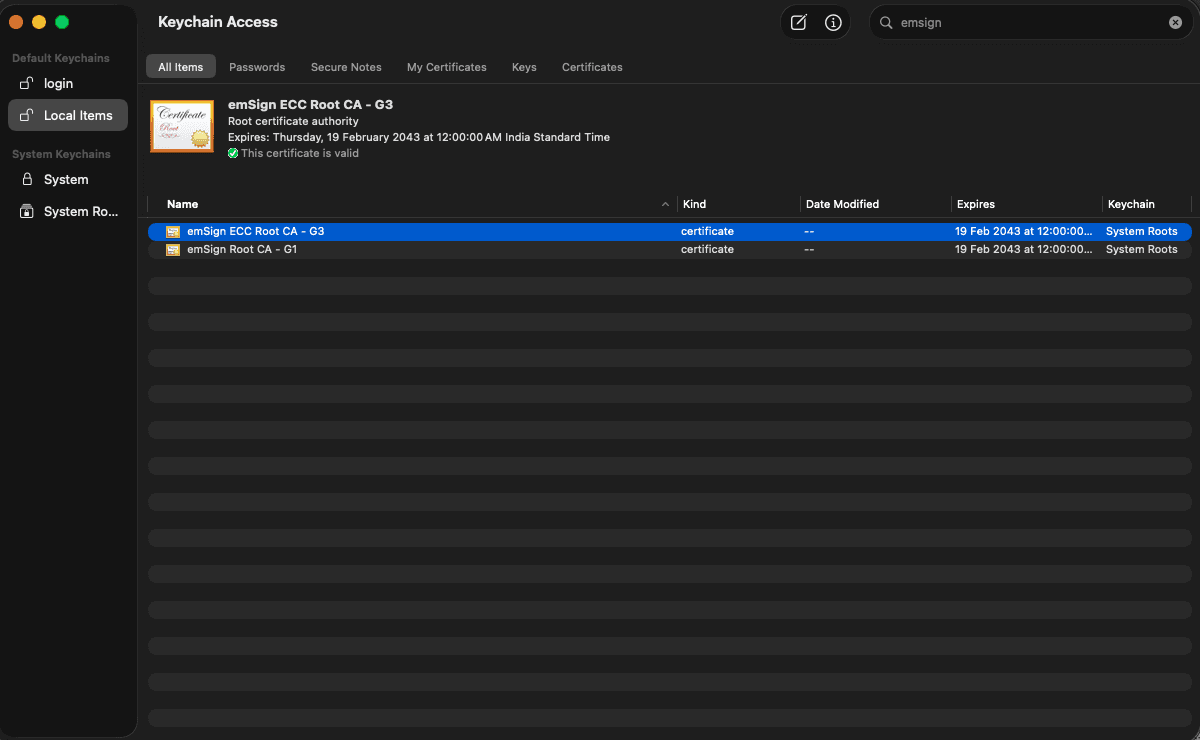The height and width of the screenshot is (740, 1200).
Task: Click the 'System Keychains' sidebar heading
Action: (61, 154)
